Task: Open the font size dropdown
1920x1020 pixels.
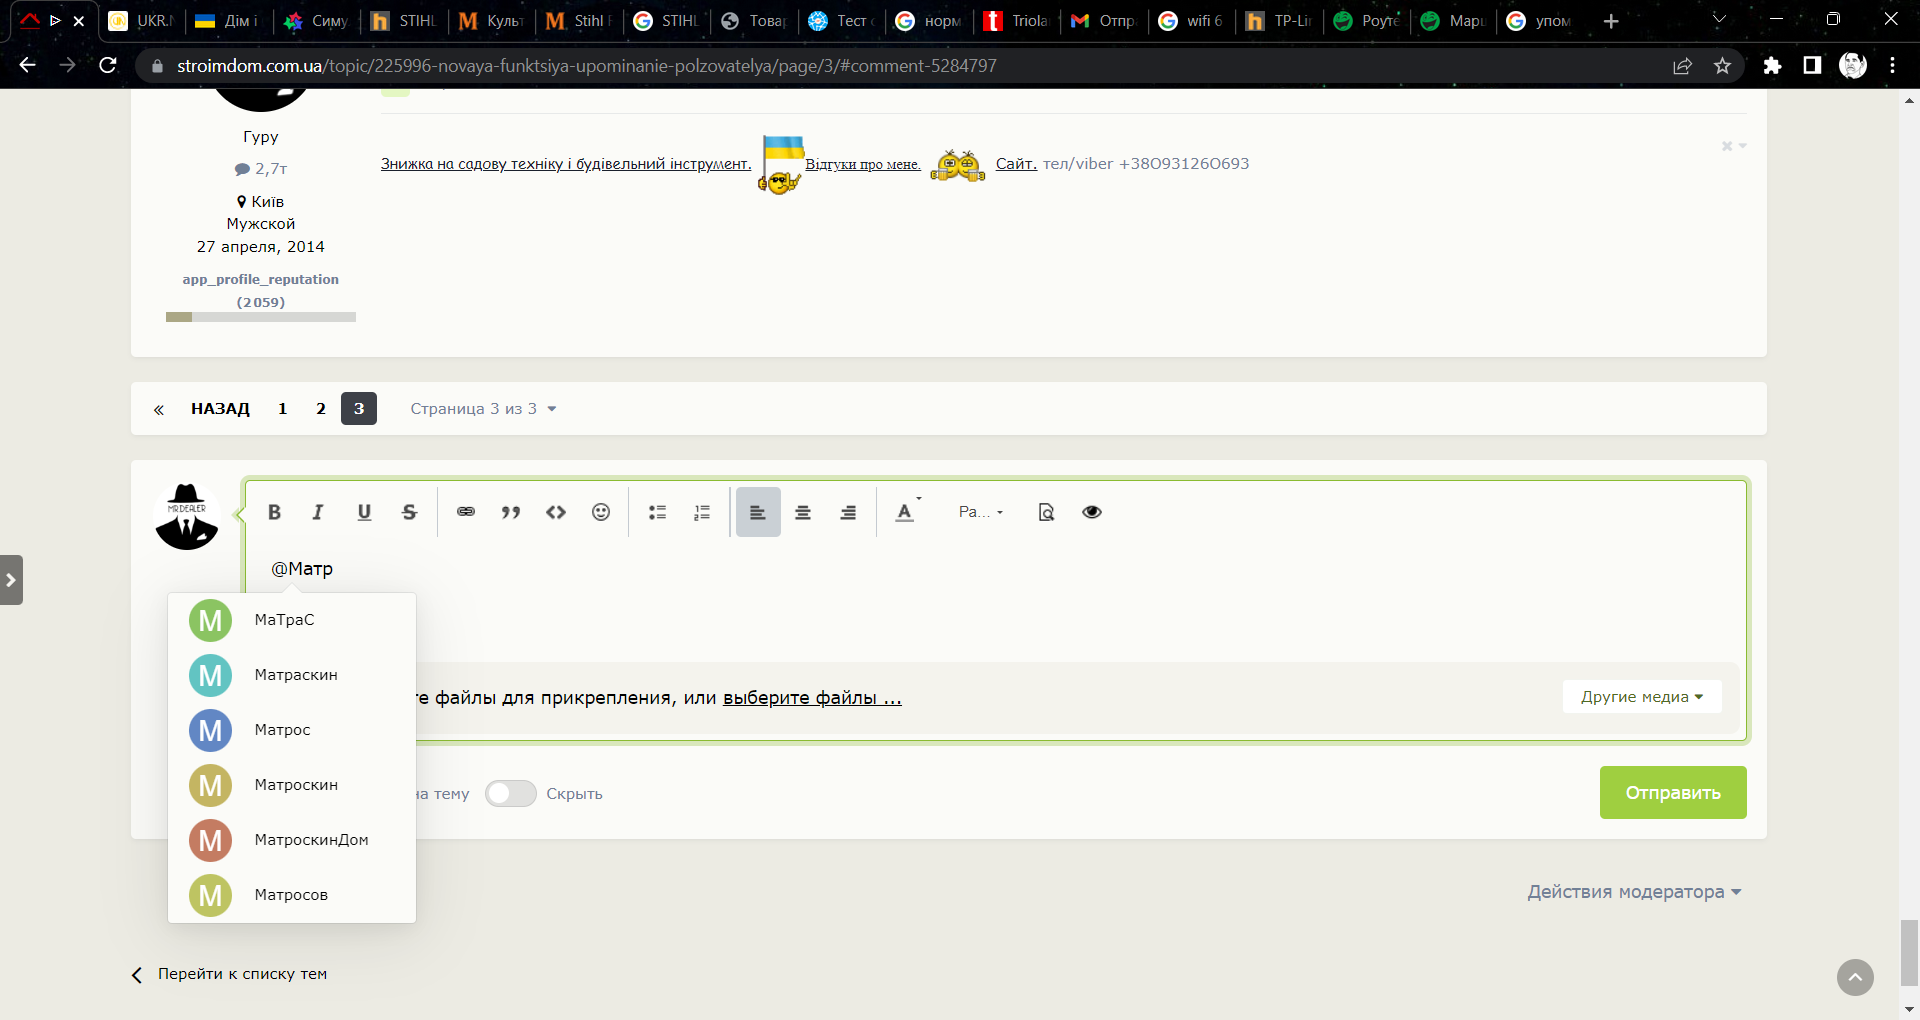Action: click(981, 512)
